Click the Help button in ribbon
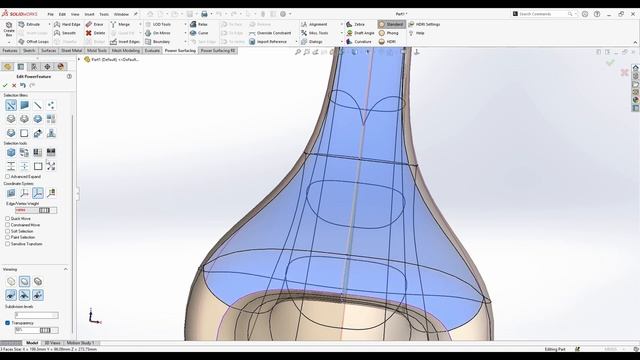Screen dimensions: 640x360 point(417,33)
